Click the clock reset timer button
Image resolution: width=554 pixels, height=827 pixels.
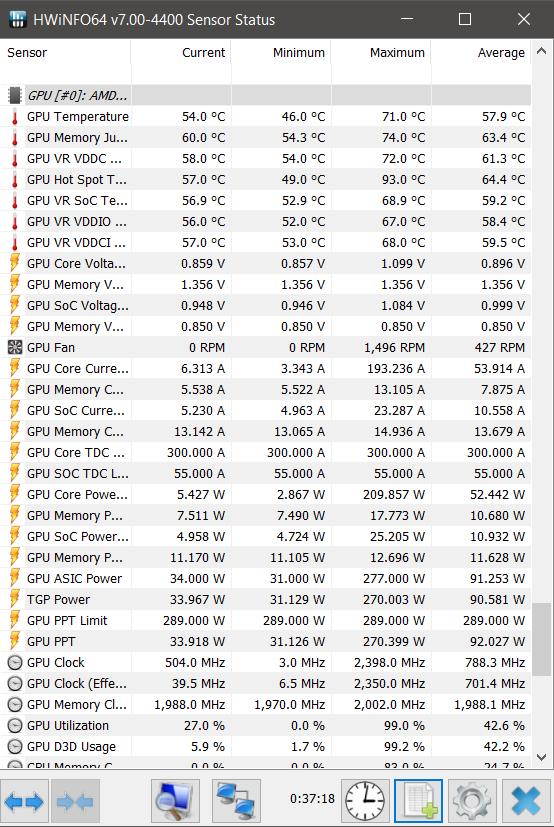pyautogui.click(x=365, y=802)
